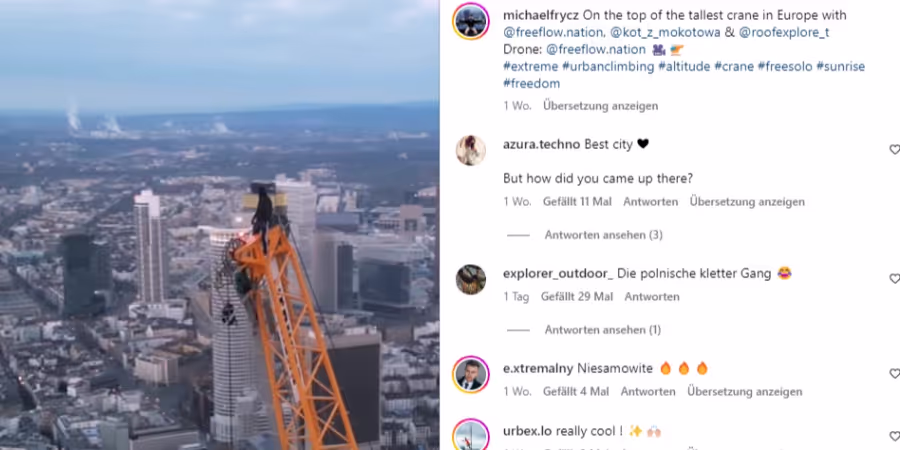
Task: View likes on explorer_outdoor_ comment
Action: (x=577, y=297)
